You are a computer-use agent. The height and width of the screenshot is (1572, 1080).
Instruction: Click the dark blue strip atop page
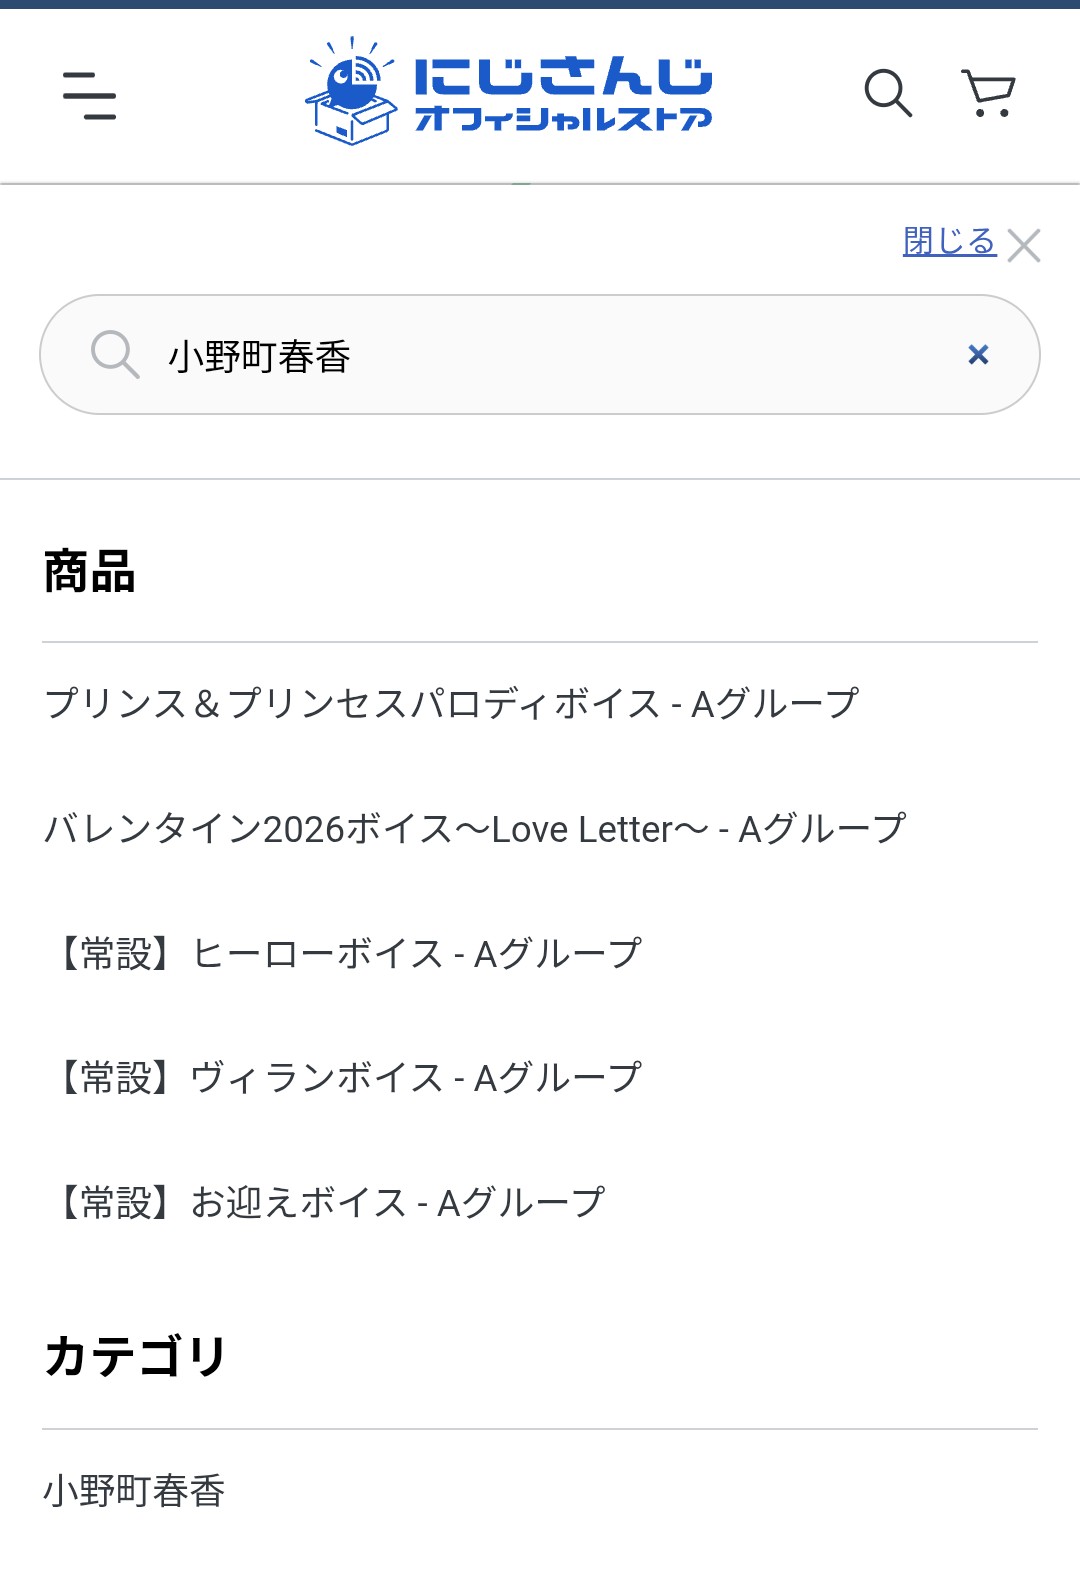540,4
